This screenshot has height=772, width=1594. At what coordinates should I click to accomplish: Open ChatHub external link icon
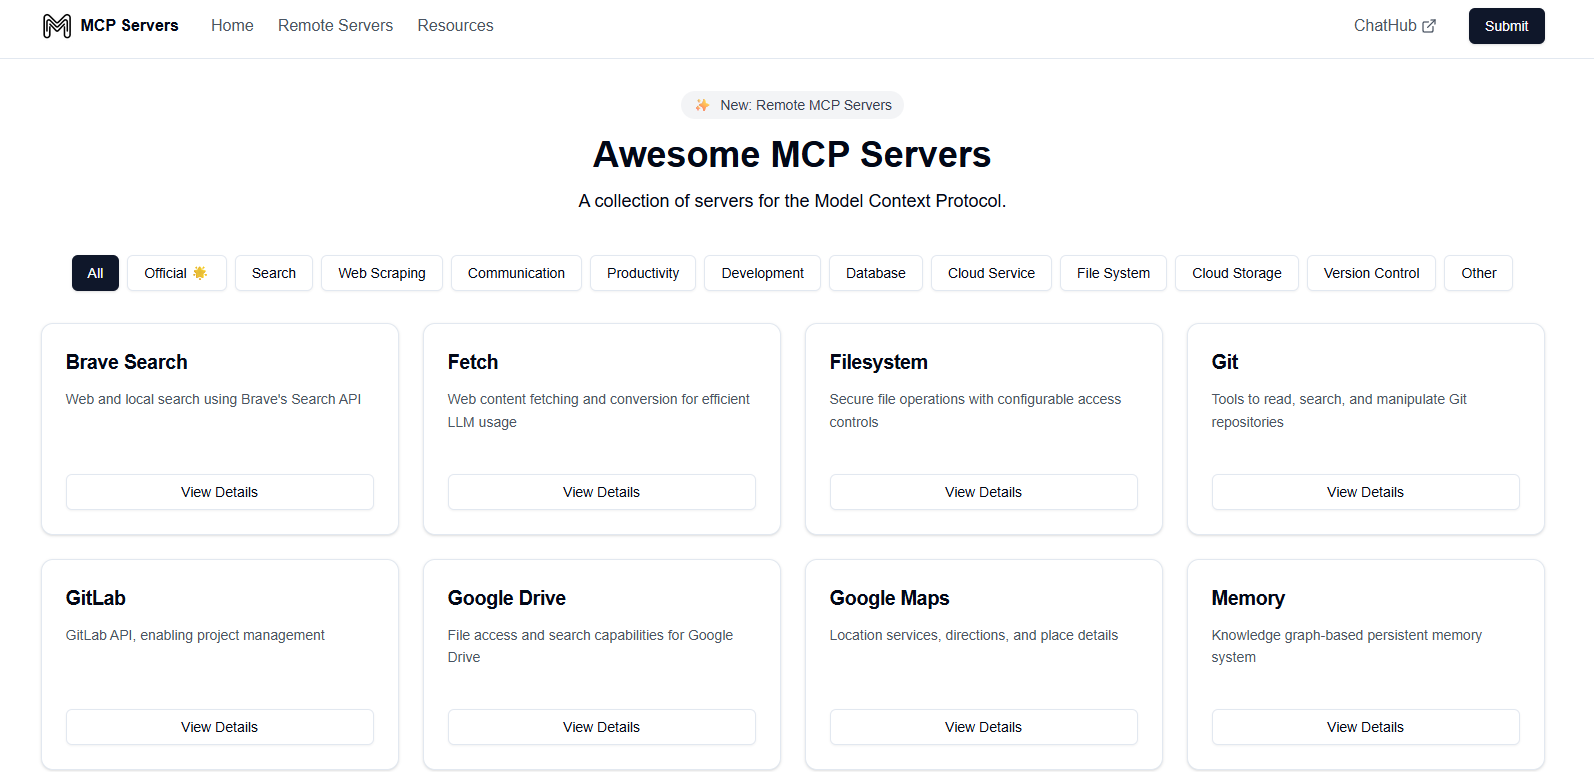pyautogui.click(x=1429, y=26)
